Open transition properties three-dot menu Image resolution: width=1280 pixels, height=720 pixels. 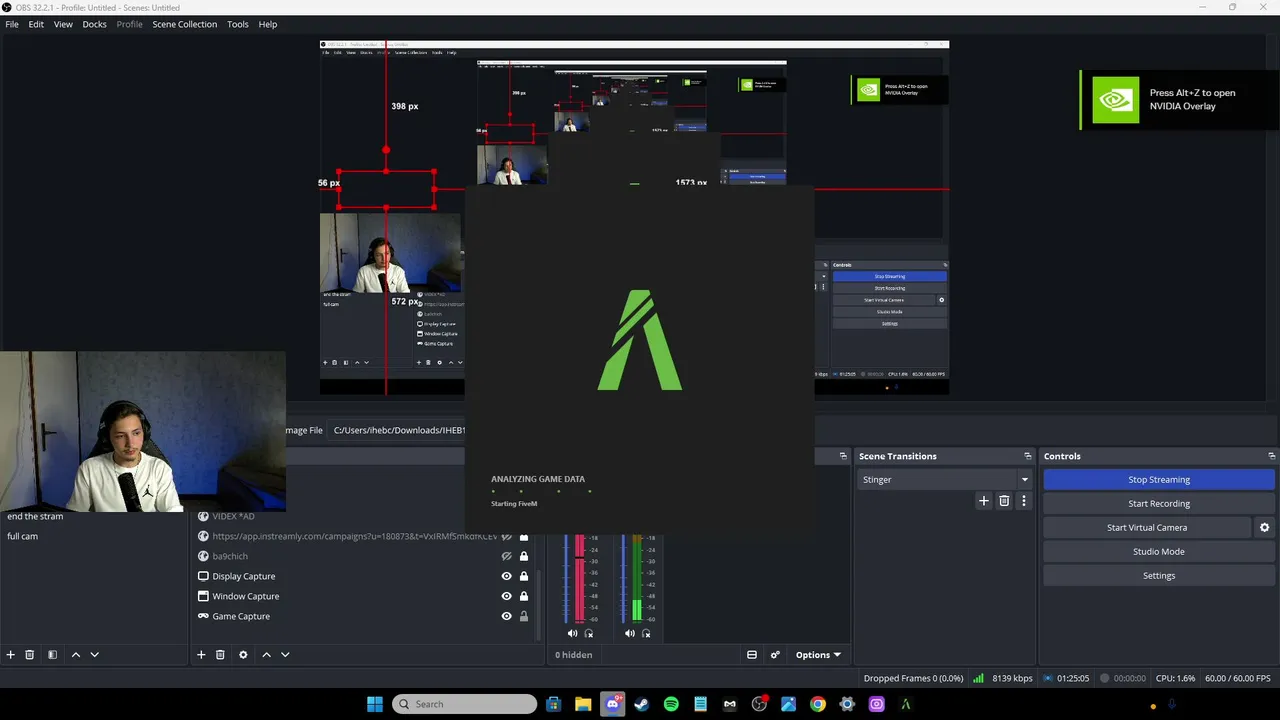(x=1023, y=501)
